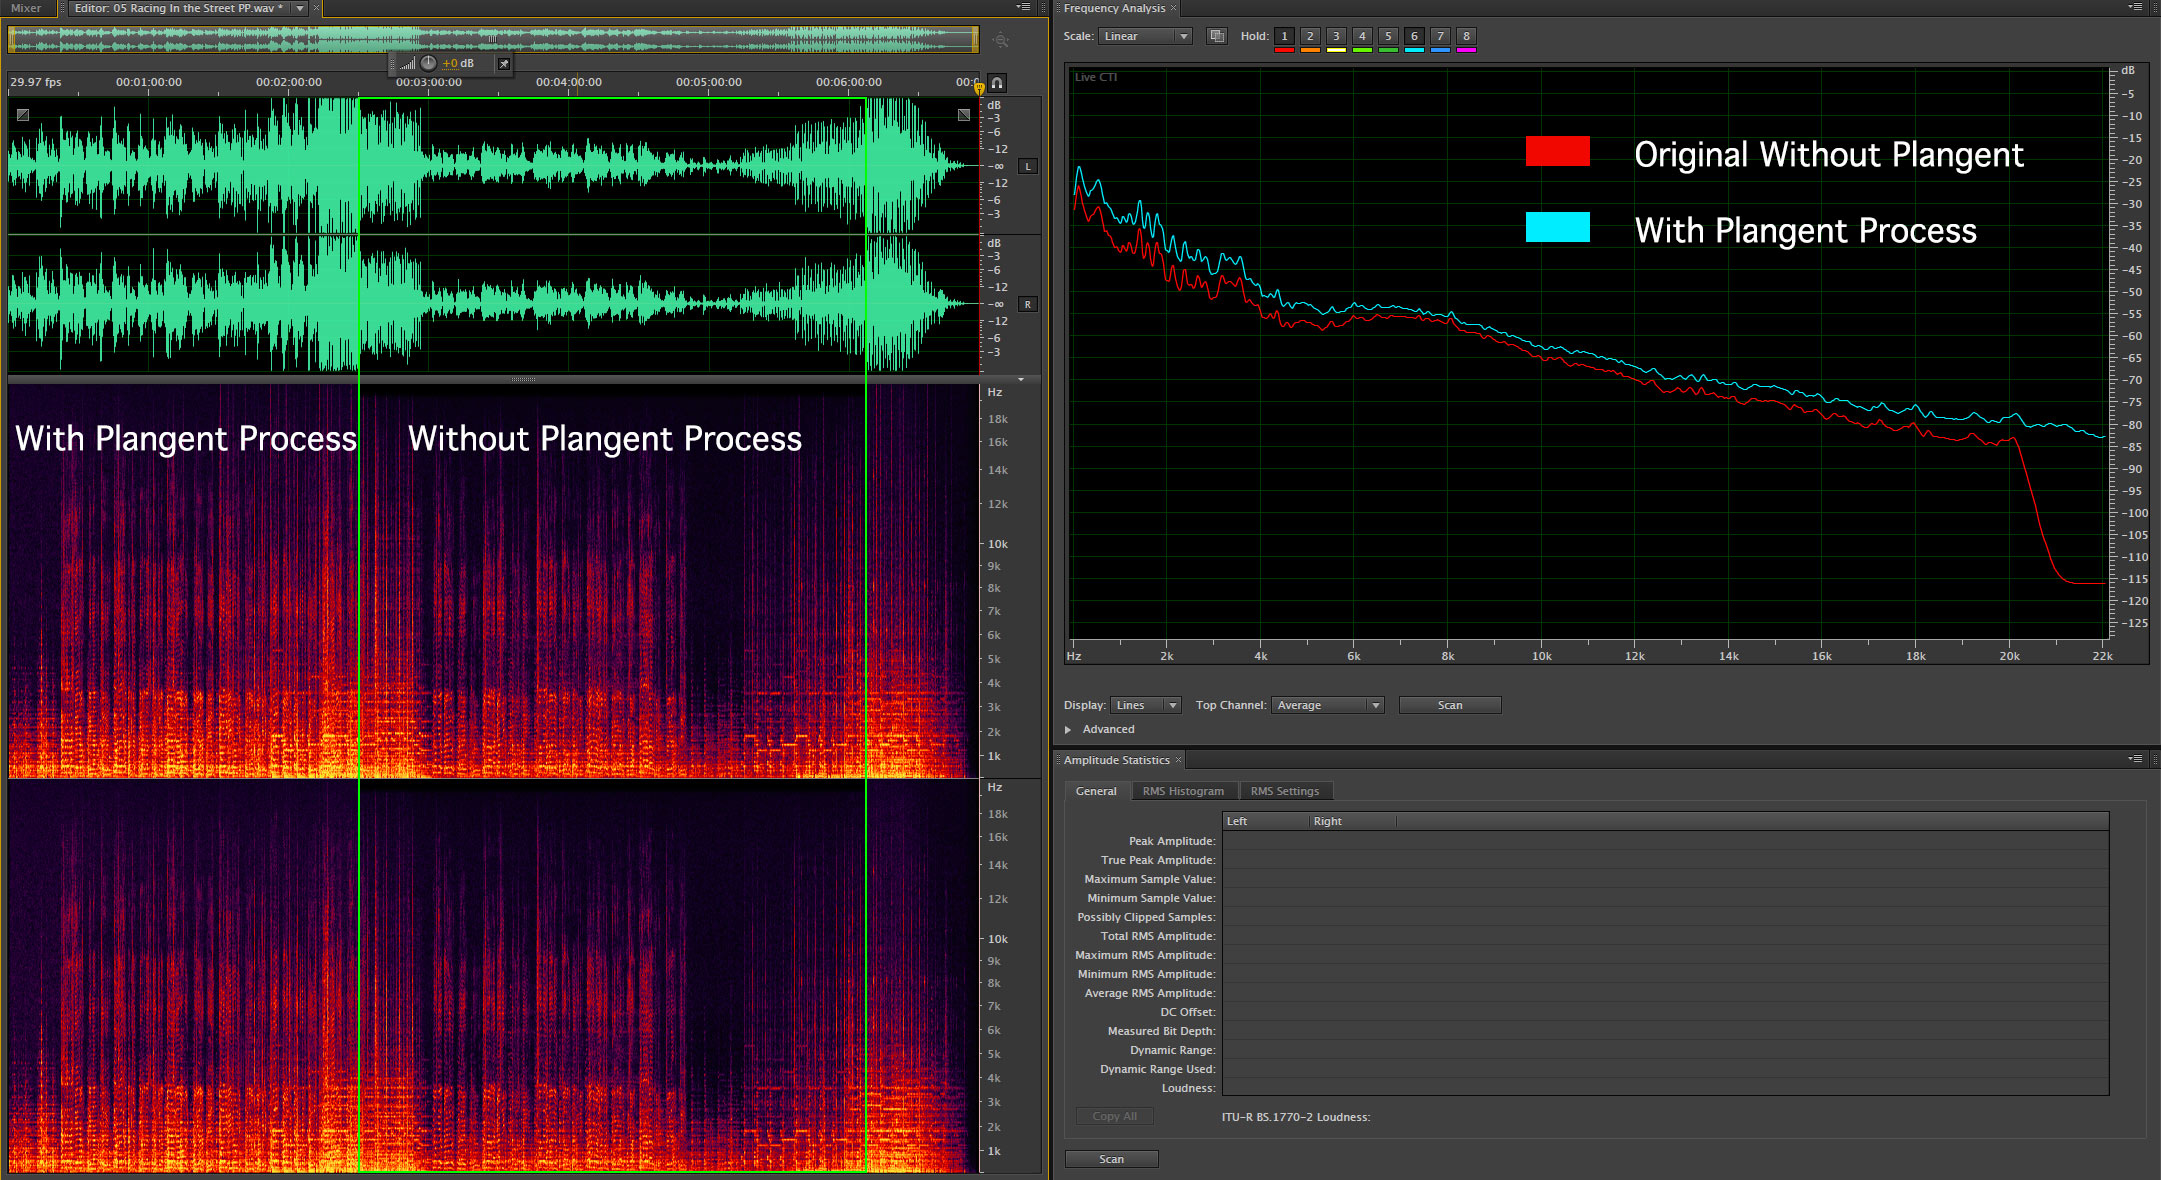
Task: Enable Hold 1 in Frequency Analysis
Action: click(x=1285, y=36)
